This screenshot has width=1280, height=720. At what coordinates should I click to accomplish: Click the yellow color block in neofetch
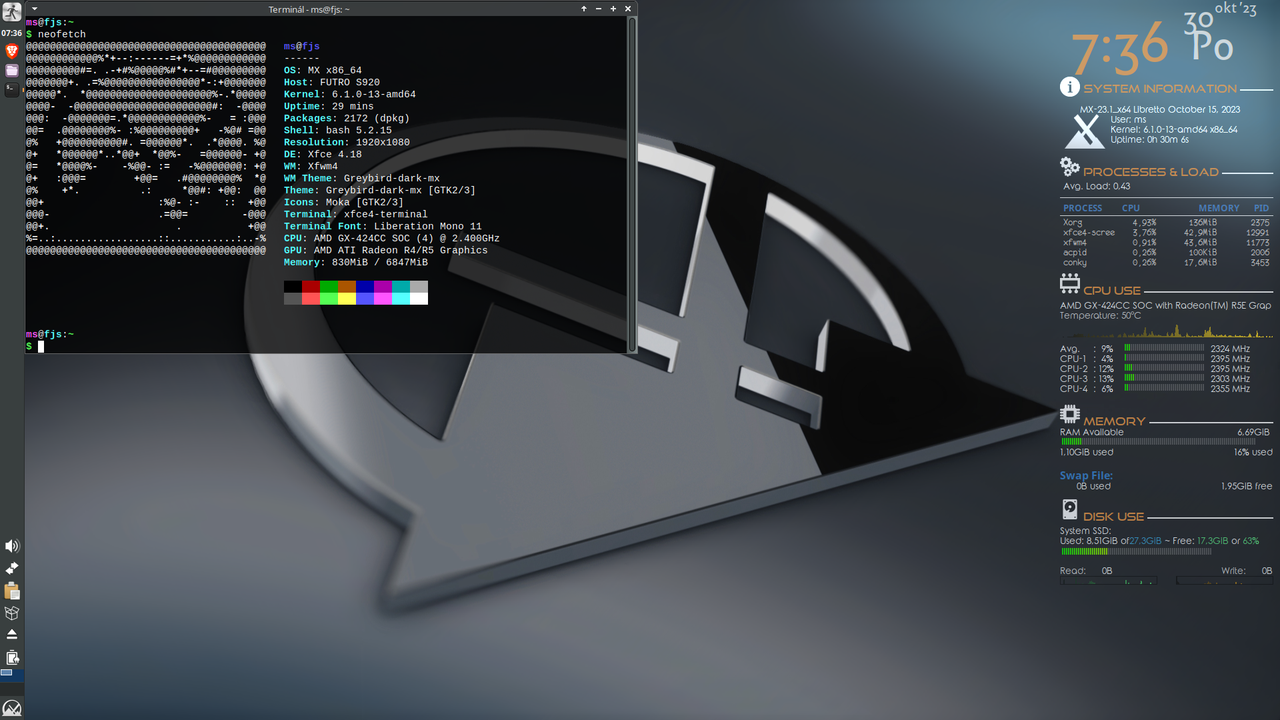(347, 298)
